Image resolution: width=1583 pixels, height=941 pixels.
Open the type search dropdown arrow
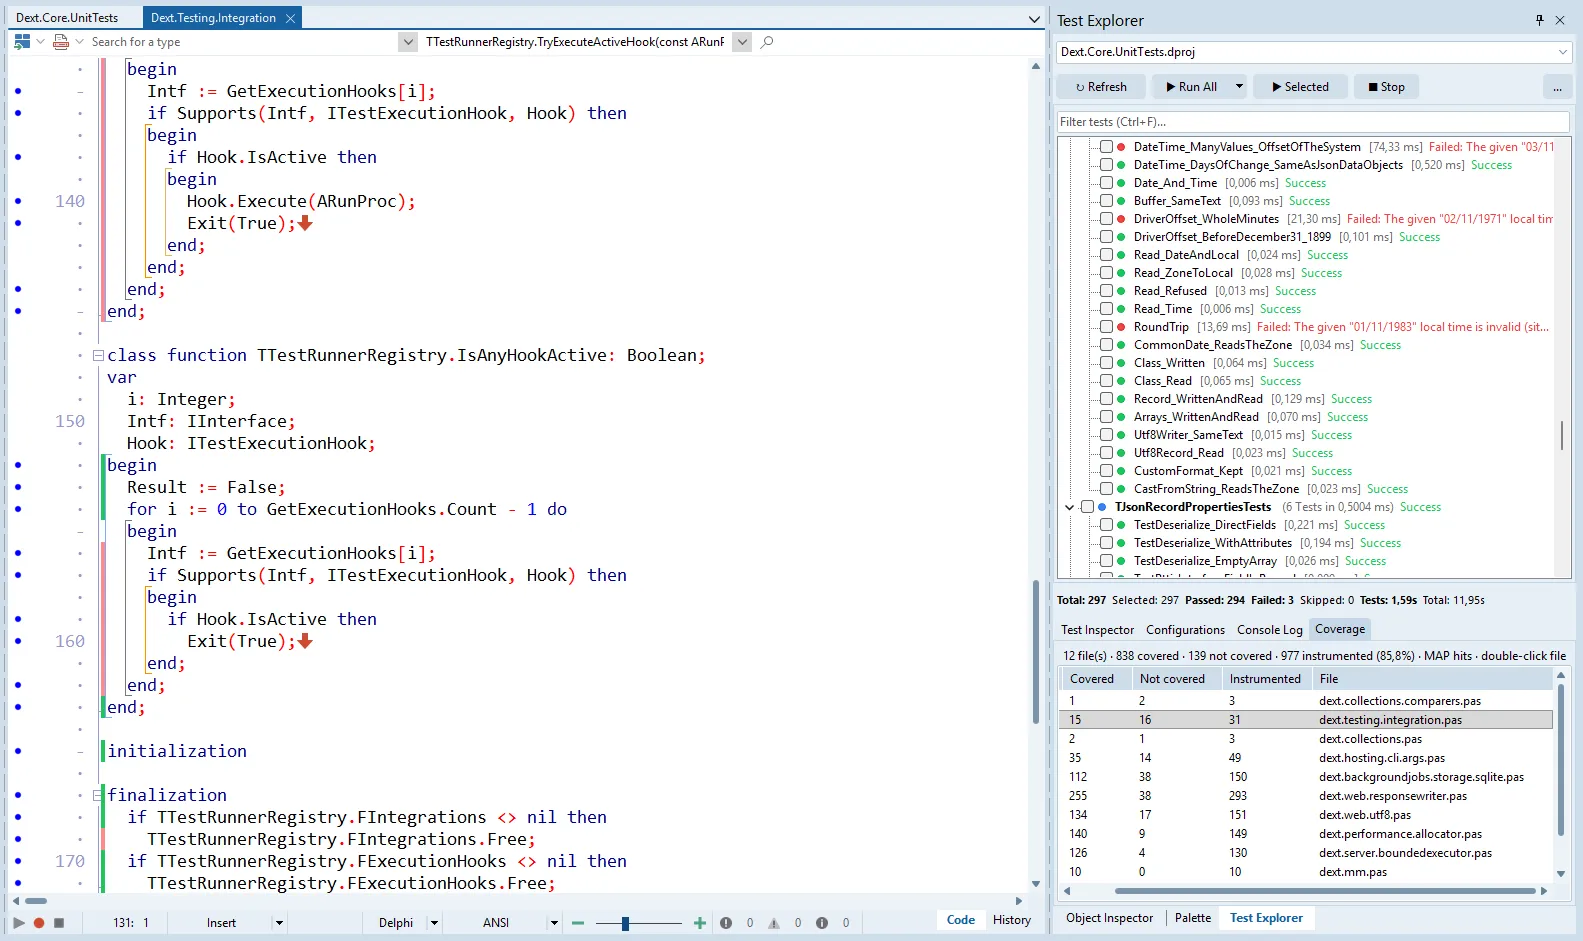tap(407, 42)
